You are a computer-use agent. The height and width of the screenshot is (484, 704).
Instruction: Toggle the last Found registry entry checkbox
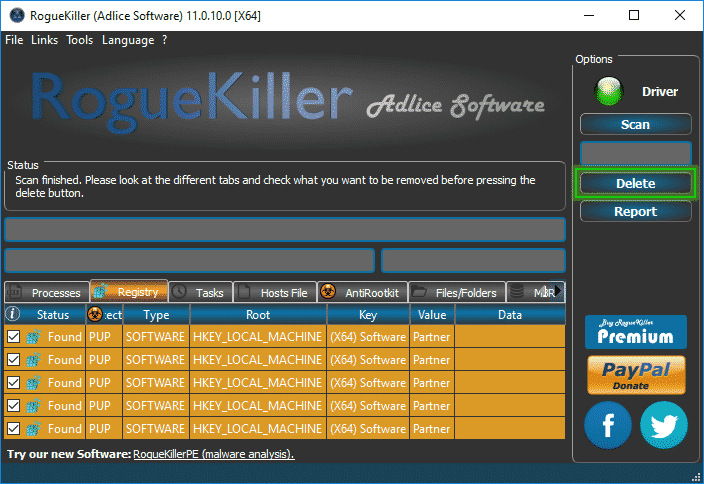[13, 429]
